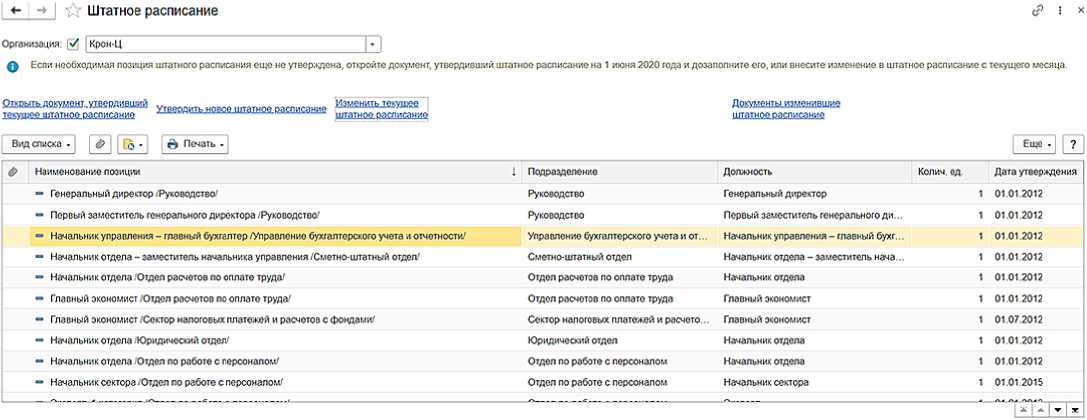The image size is (1087, 420).
Task: Toggle the Организация filter checkbox
Action: tap(72, 44)
